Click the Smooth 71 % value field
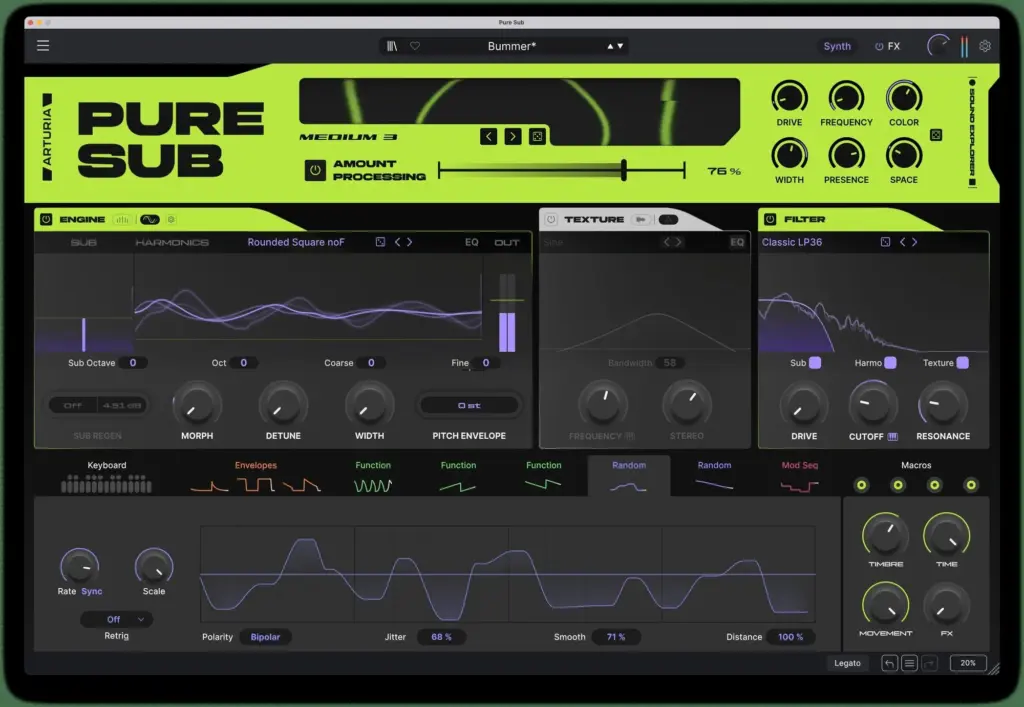This screenshot has width=1024, height=707. (616, 637)
